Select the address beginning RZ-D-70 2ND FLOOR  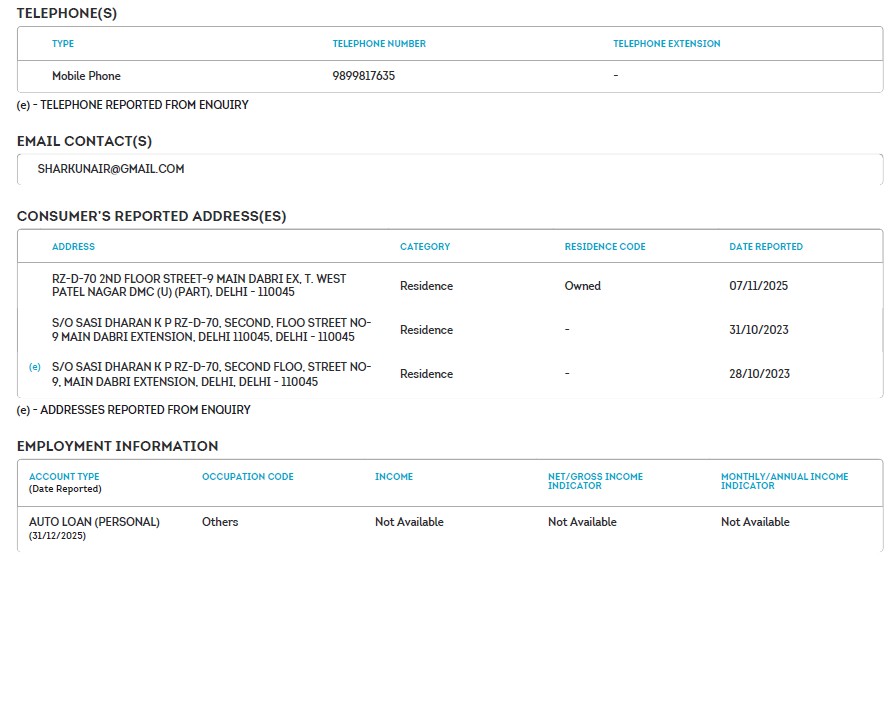click(199, 285)
